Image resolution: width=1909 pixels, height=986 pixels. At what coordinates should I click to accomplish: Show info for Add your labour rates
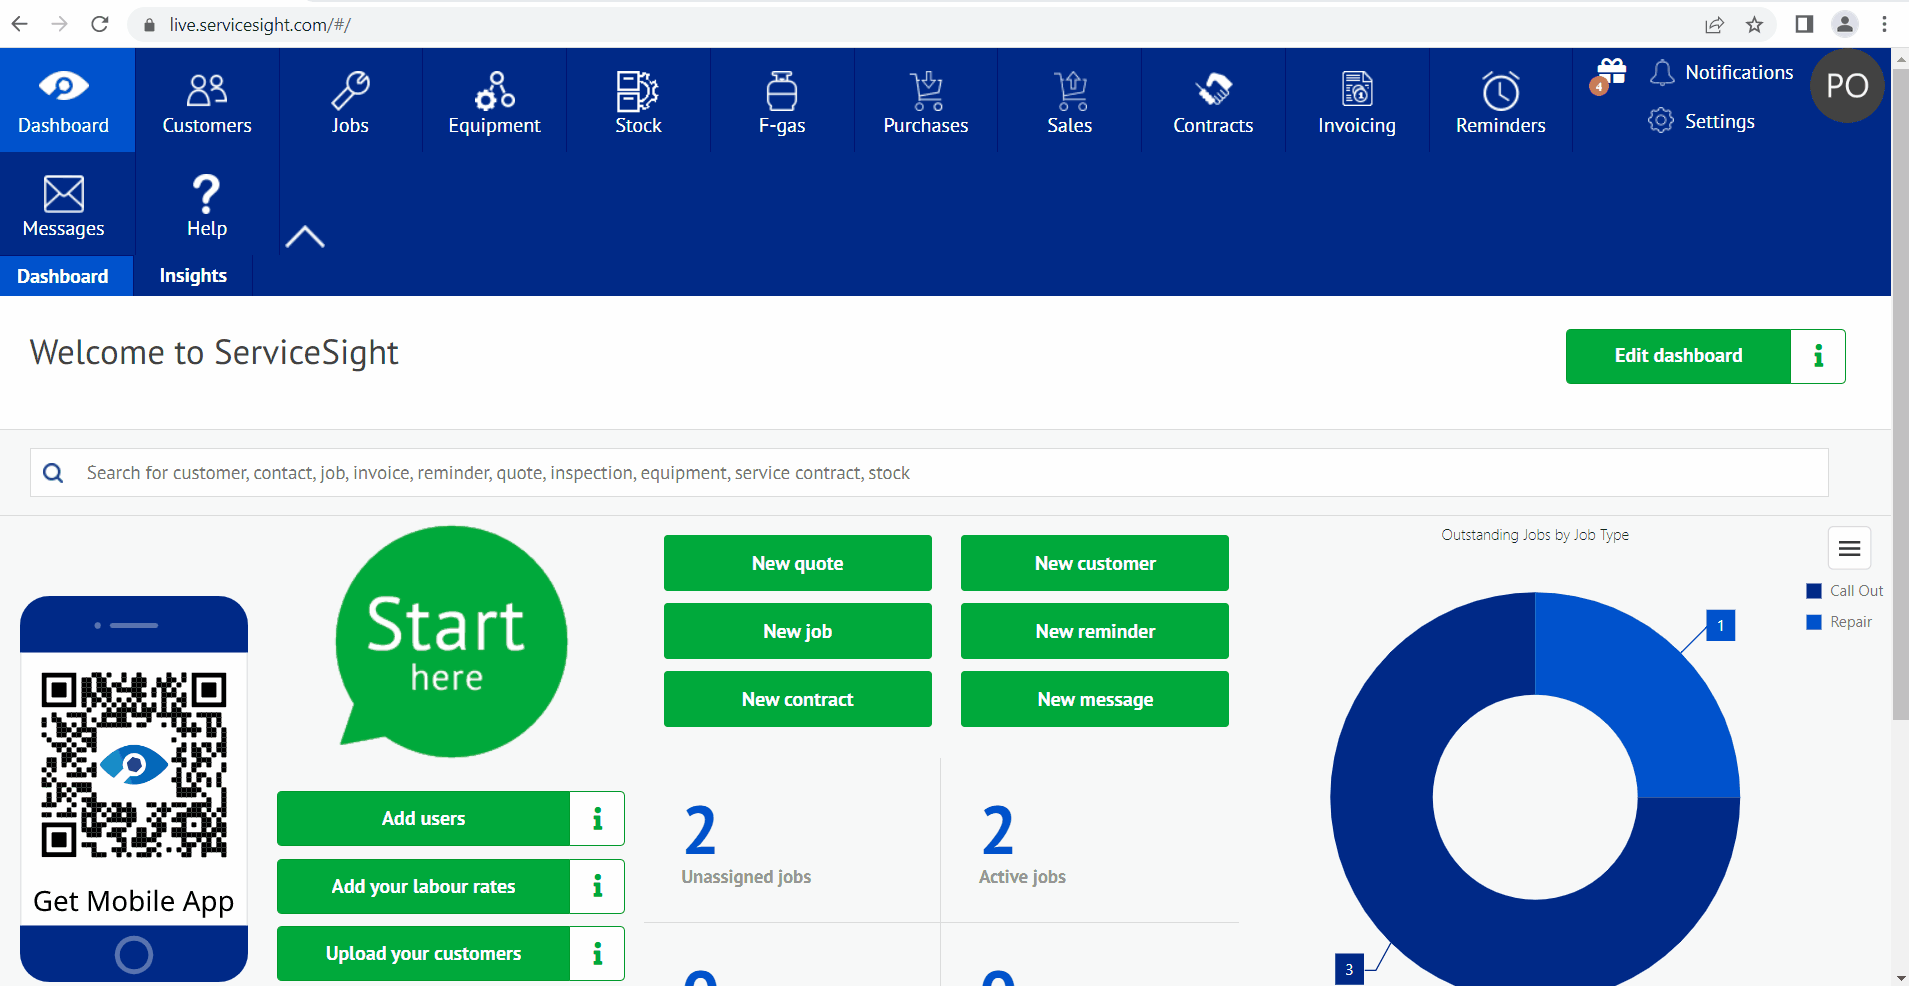597,886
